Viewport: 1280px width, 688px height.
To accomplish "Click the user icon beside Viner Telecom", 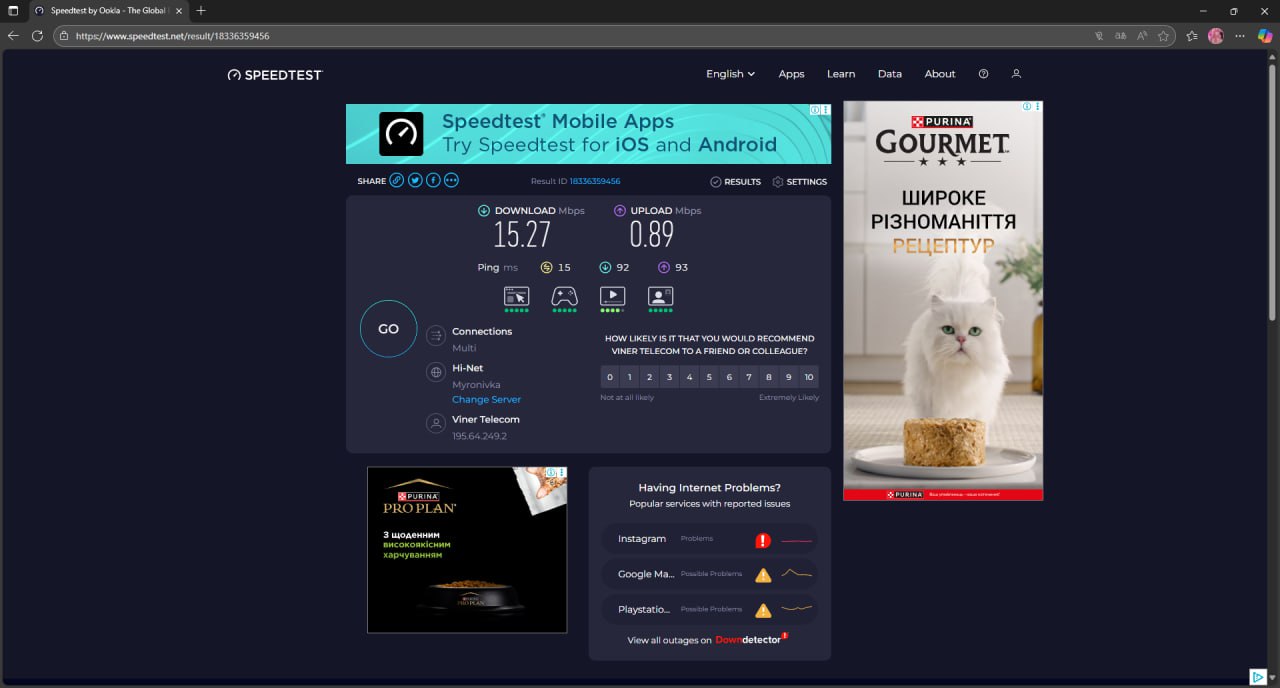I will coord(436,423).
